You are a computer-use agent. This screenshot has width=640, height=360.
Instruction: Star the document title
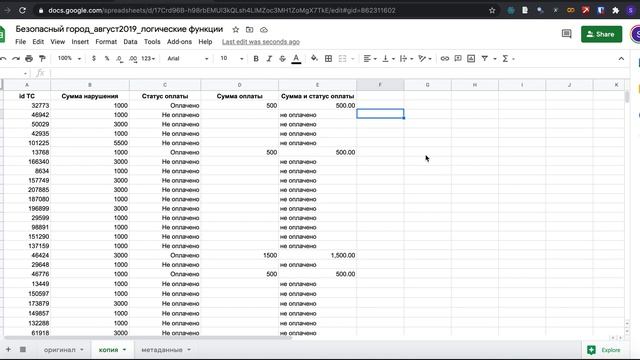click(236, 30)
